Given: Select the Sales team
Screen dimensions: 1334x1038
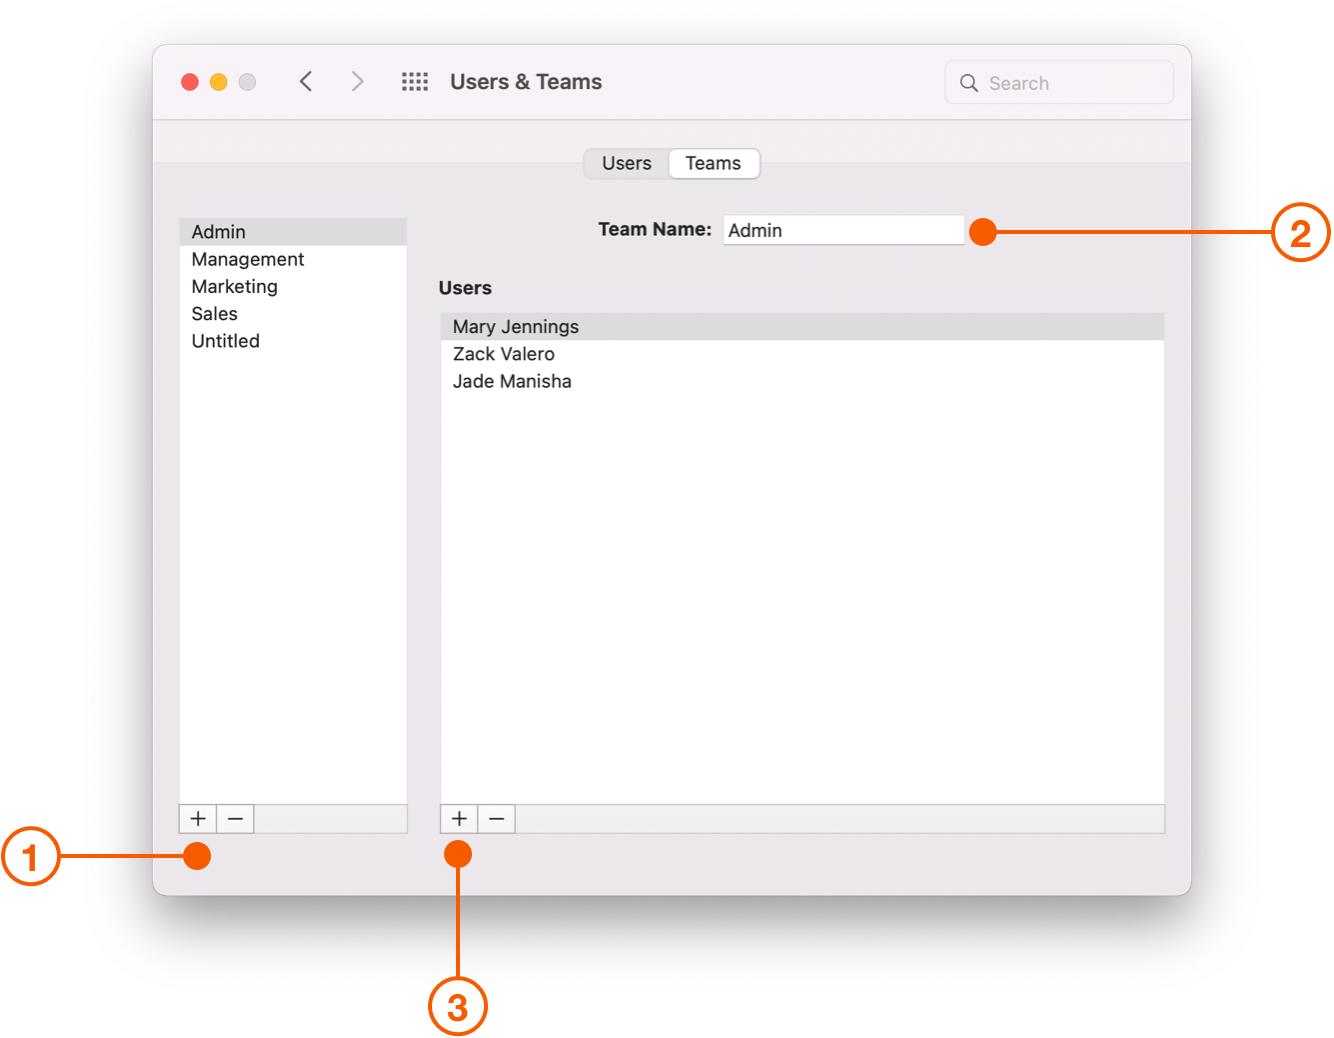Looking at the screenshot, I should [214, 313].
